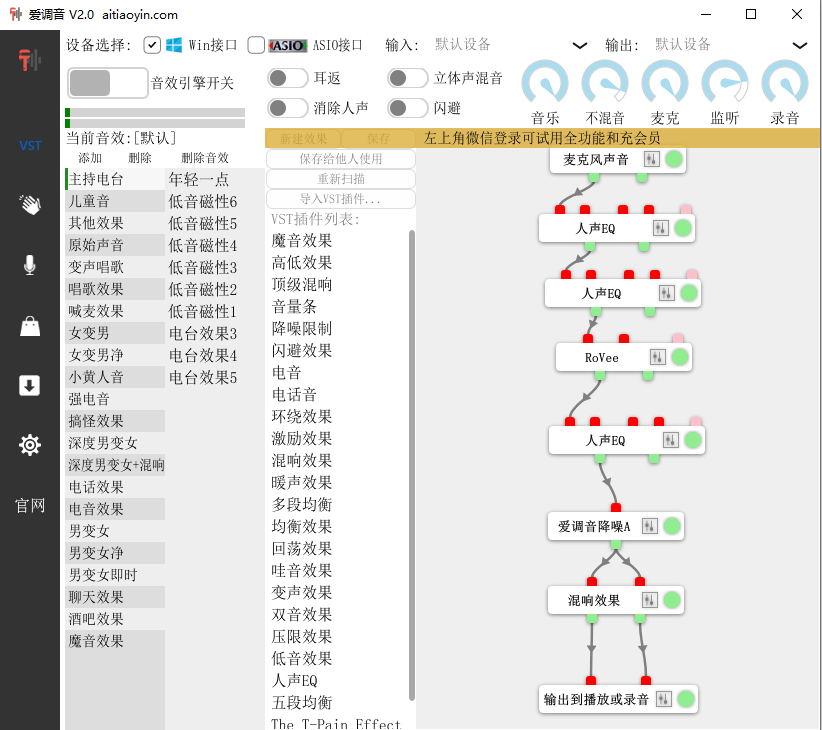Adjust the 麦克 volume knob
822x730 pixels.
point(665,83)
